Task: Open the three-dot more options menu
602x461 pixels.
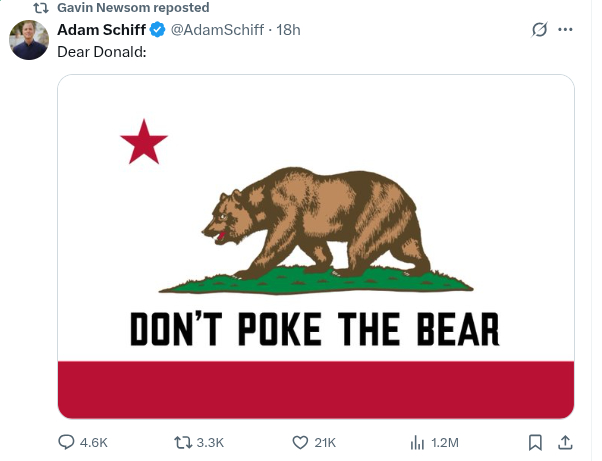Action: click(566, 29)
